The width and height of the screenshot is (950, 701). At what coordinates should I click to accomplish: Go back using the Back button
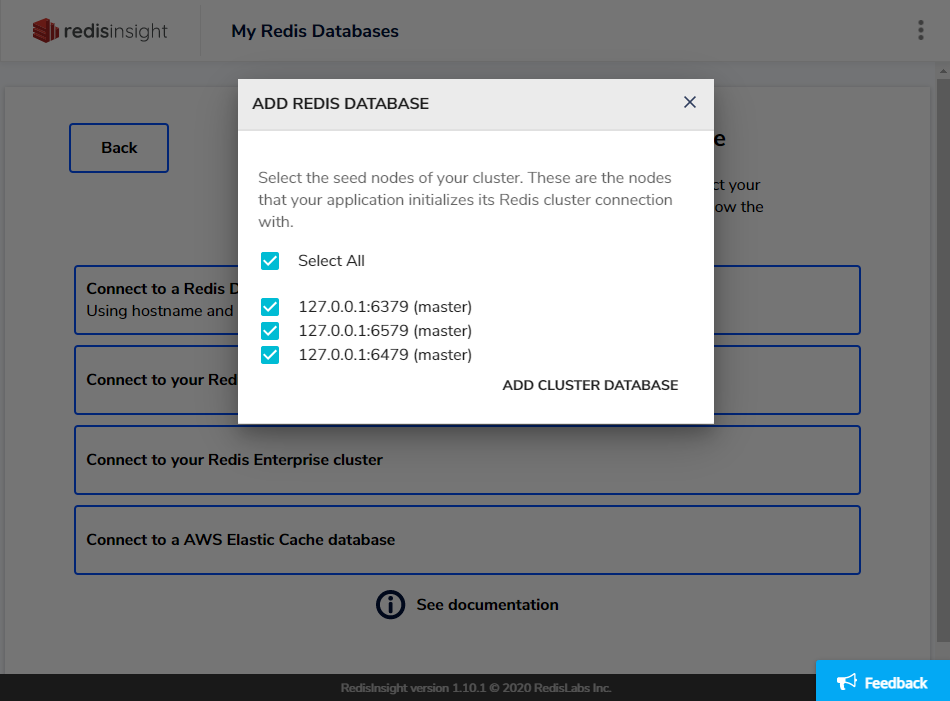[x=119, y=148]
